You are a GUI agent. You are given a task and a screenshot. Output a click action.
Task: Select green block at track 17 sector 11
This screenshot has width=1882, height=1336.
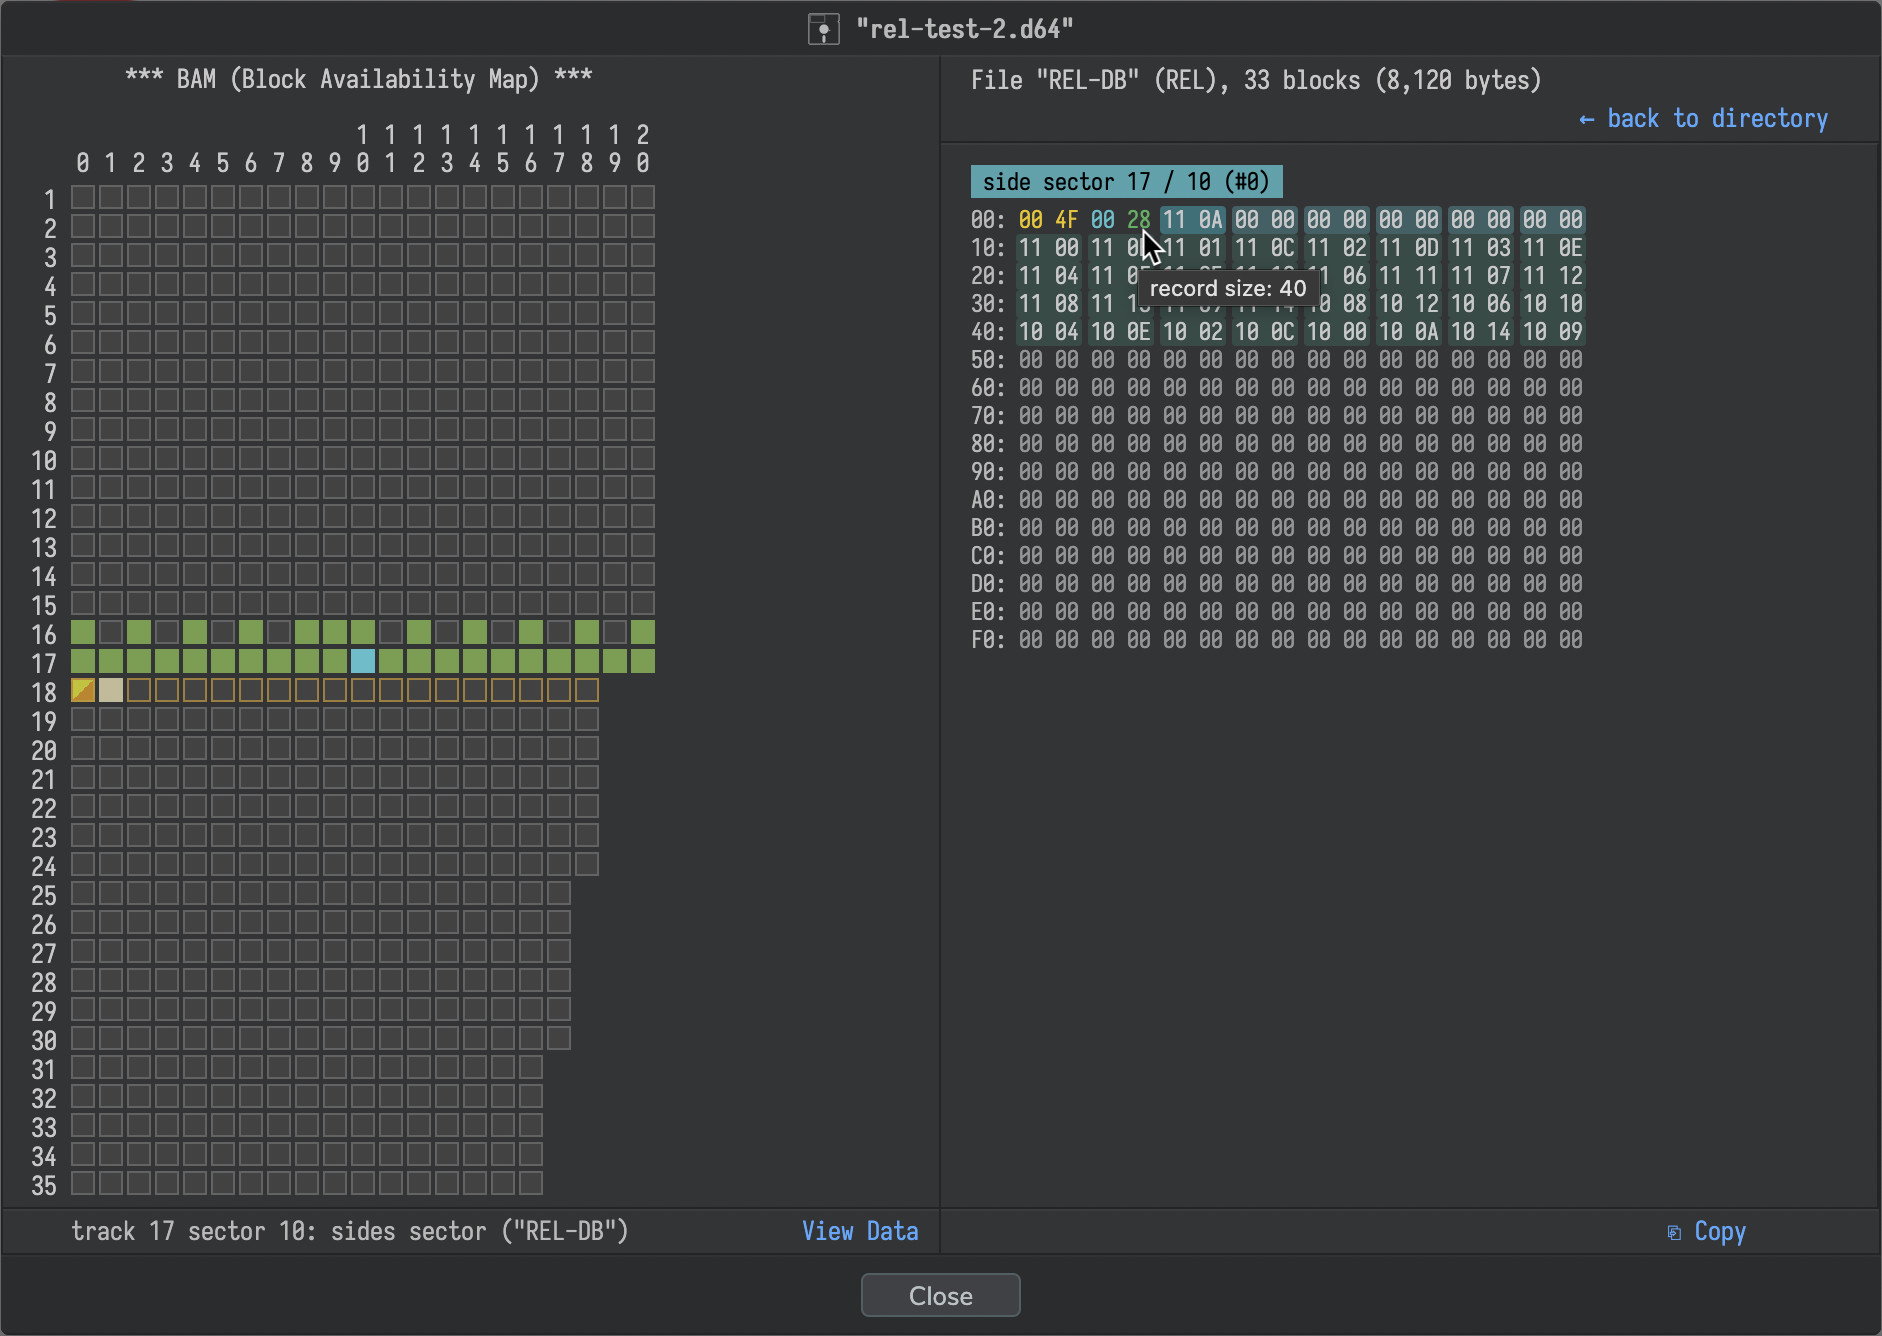pyautogui.click(x=391, y=661)
